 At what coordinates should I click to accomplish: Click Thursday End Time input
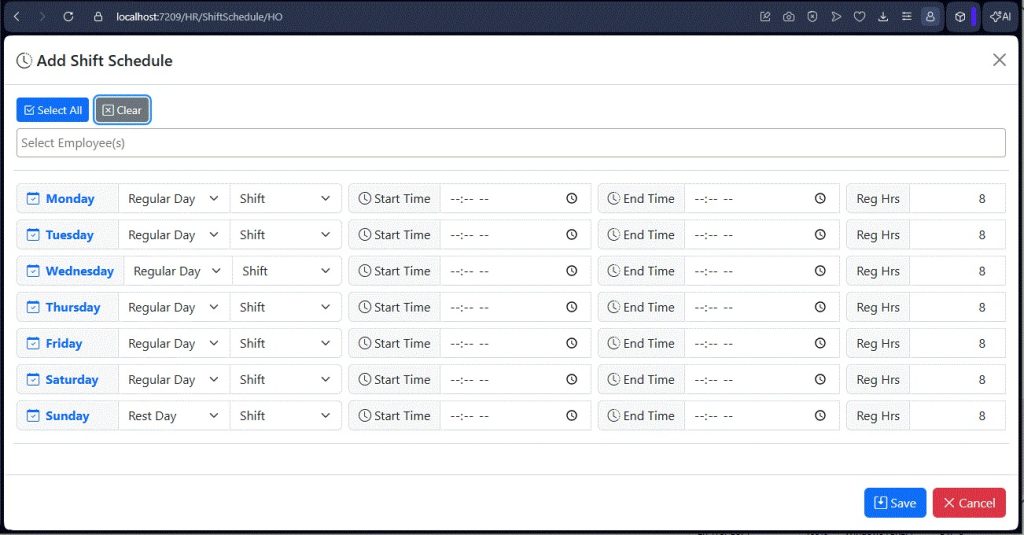click(761, 307)
